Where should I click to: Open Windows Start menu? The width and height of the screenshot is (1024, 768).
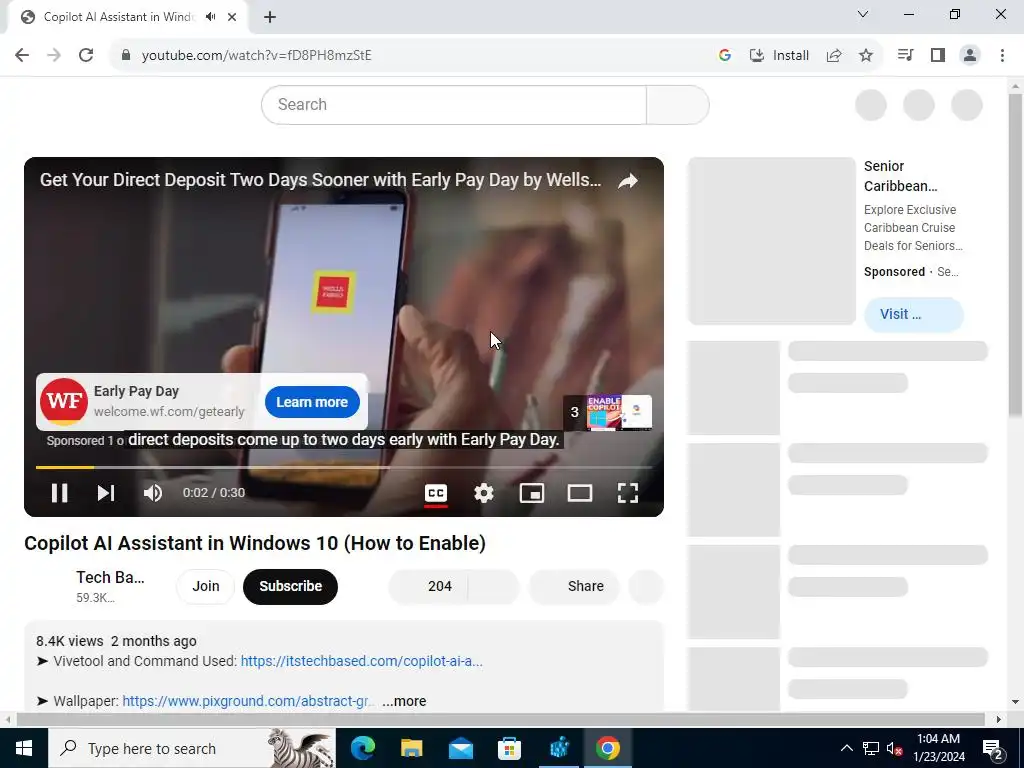tap(24, 748)
